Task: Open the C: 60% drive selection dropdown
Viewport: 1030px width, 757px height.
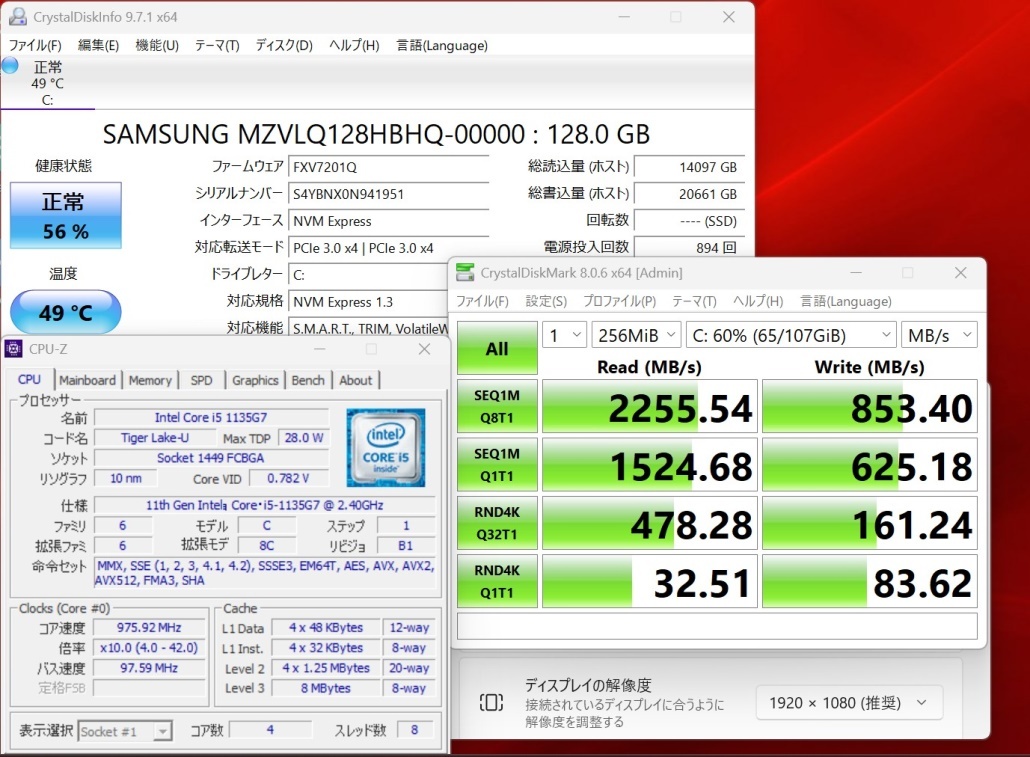Action: pos(791,336)
